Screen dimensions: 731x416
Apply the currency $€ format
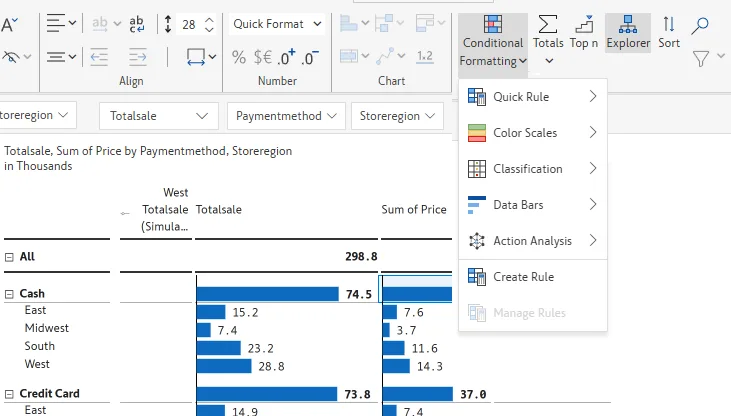coord(262,57)
